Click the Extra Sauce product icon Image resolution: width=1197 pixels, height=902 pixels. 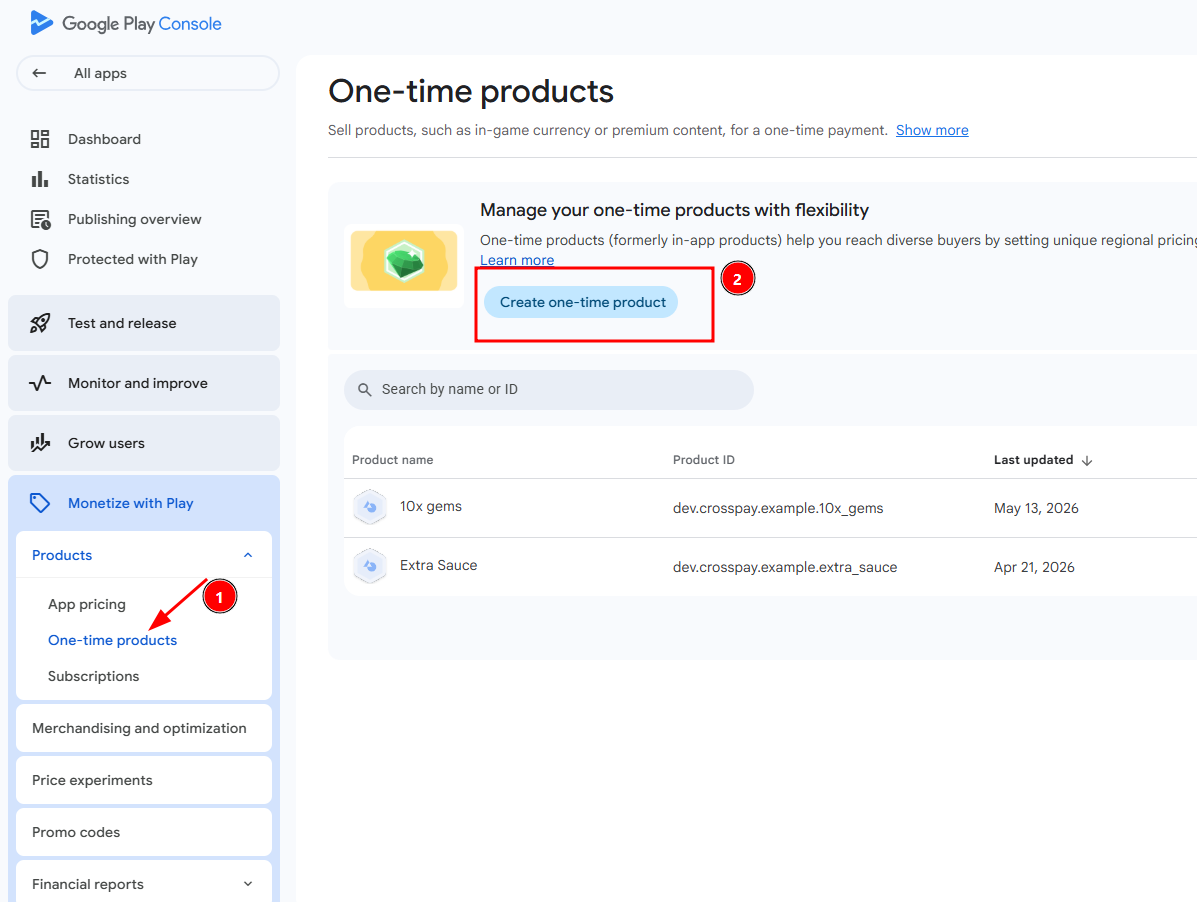click(x=370, y=566)
